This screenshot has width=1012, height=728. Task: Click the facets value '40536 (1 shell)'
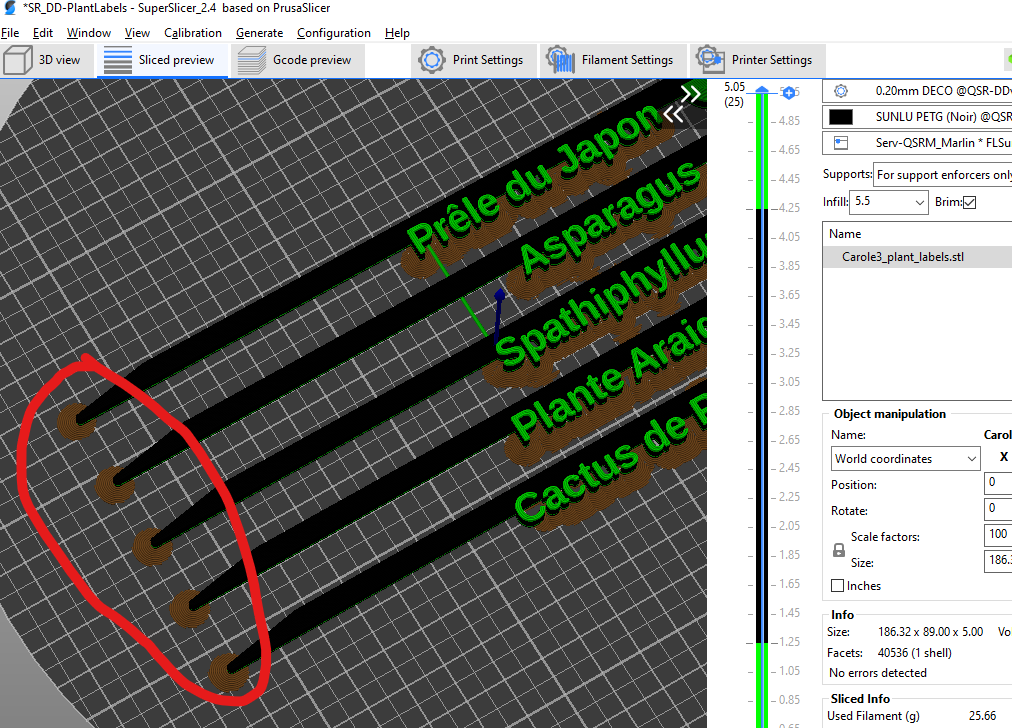tap(915, 652)
